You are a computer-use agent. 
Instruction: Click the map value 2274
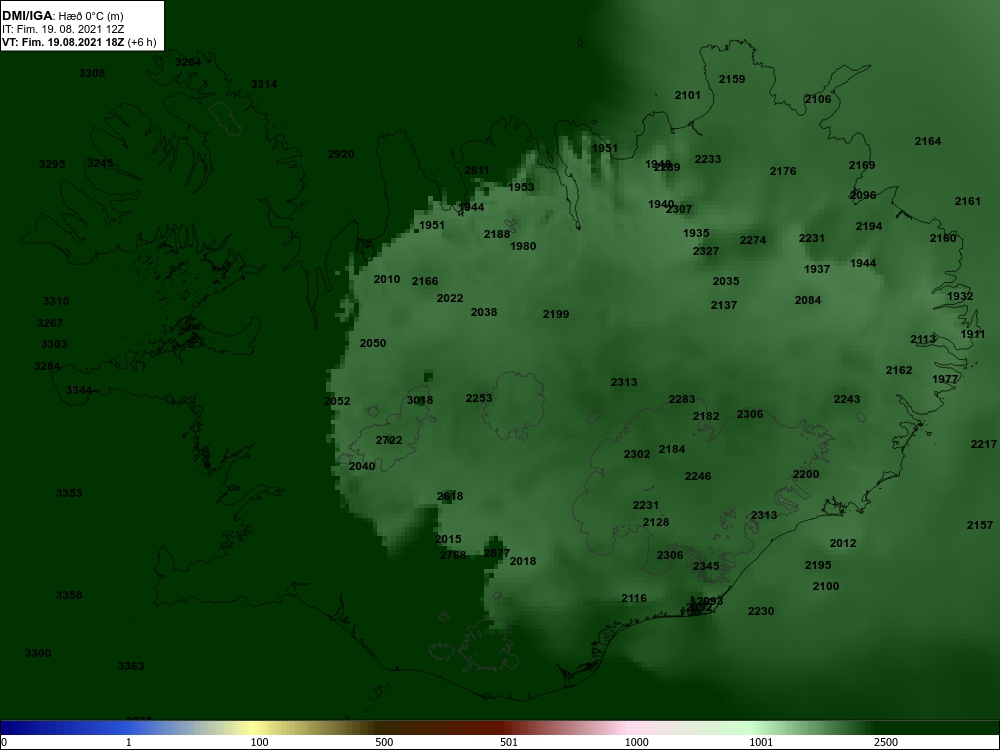[753, 240]
